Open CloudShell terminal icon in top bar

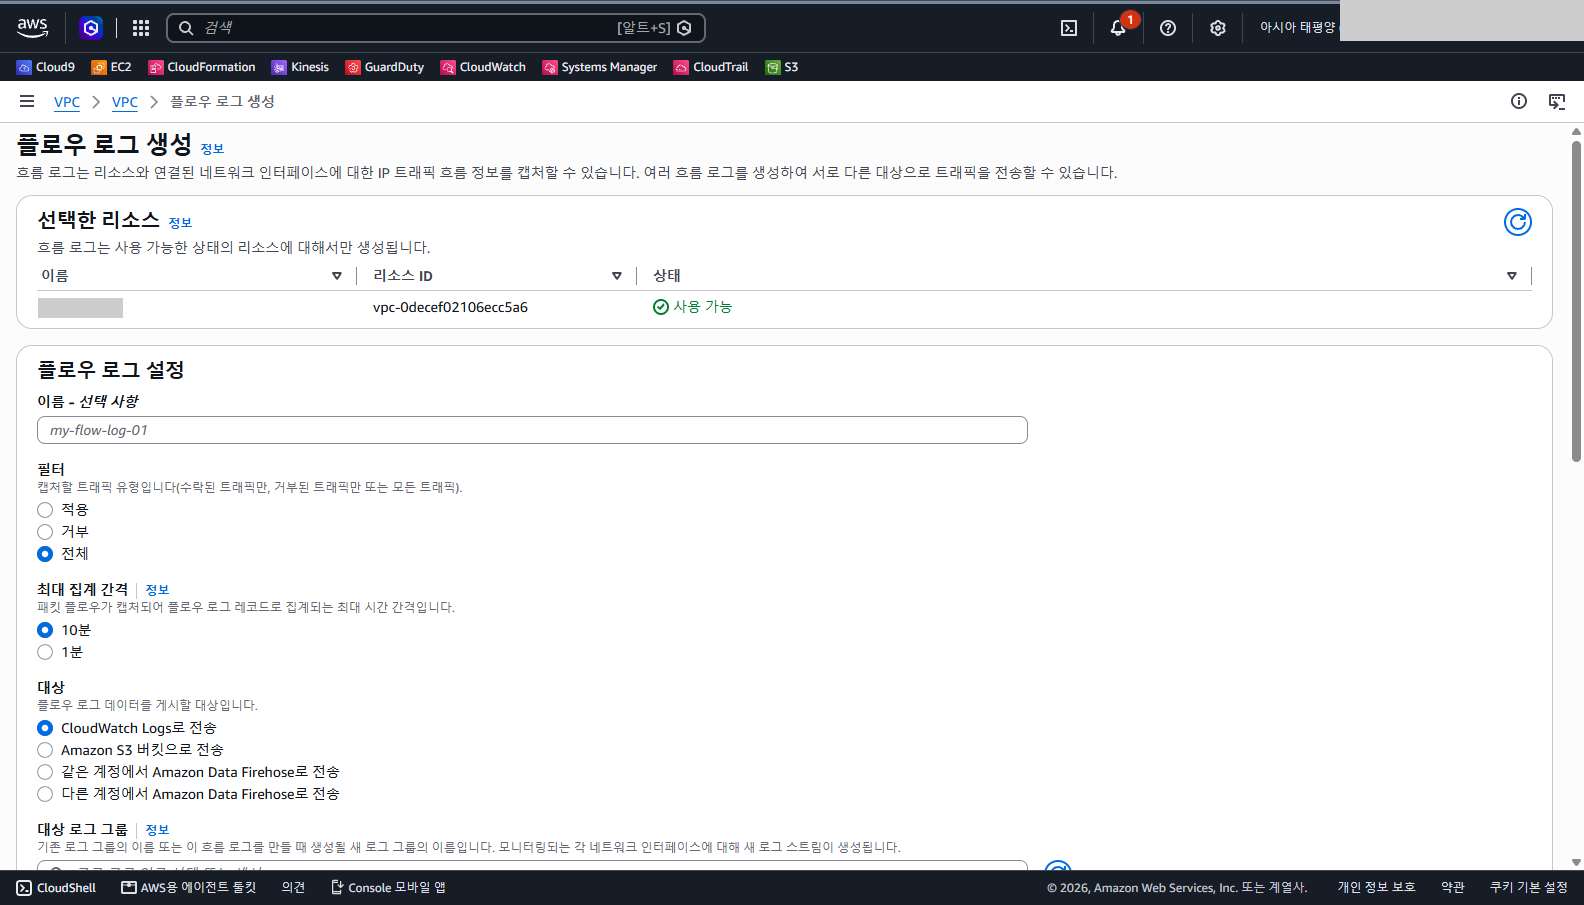click(1069, 28)
